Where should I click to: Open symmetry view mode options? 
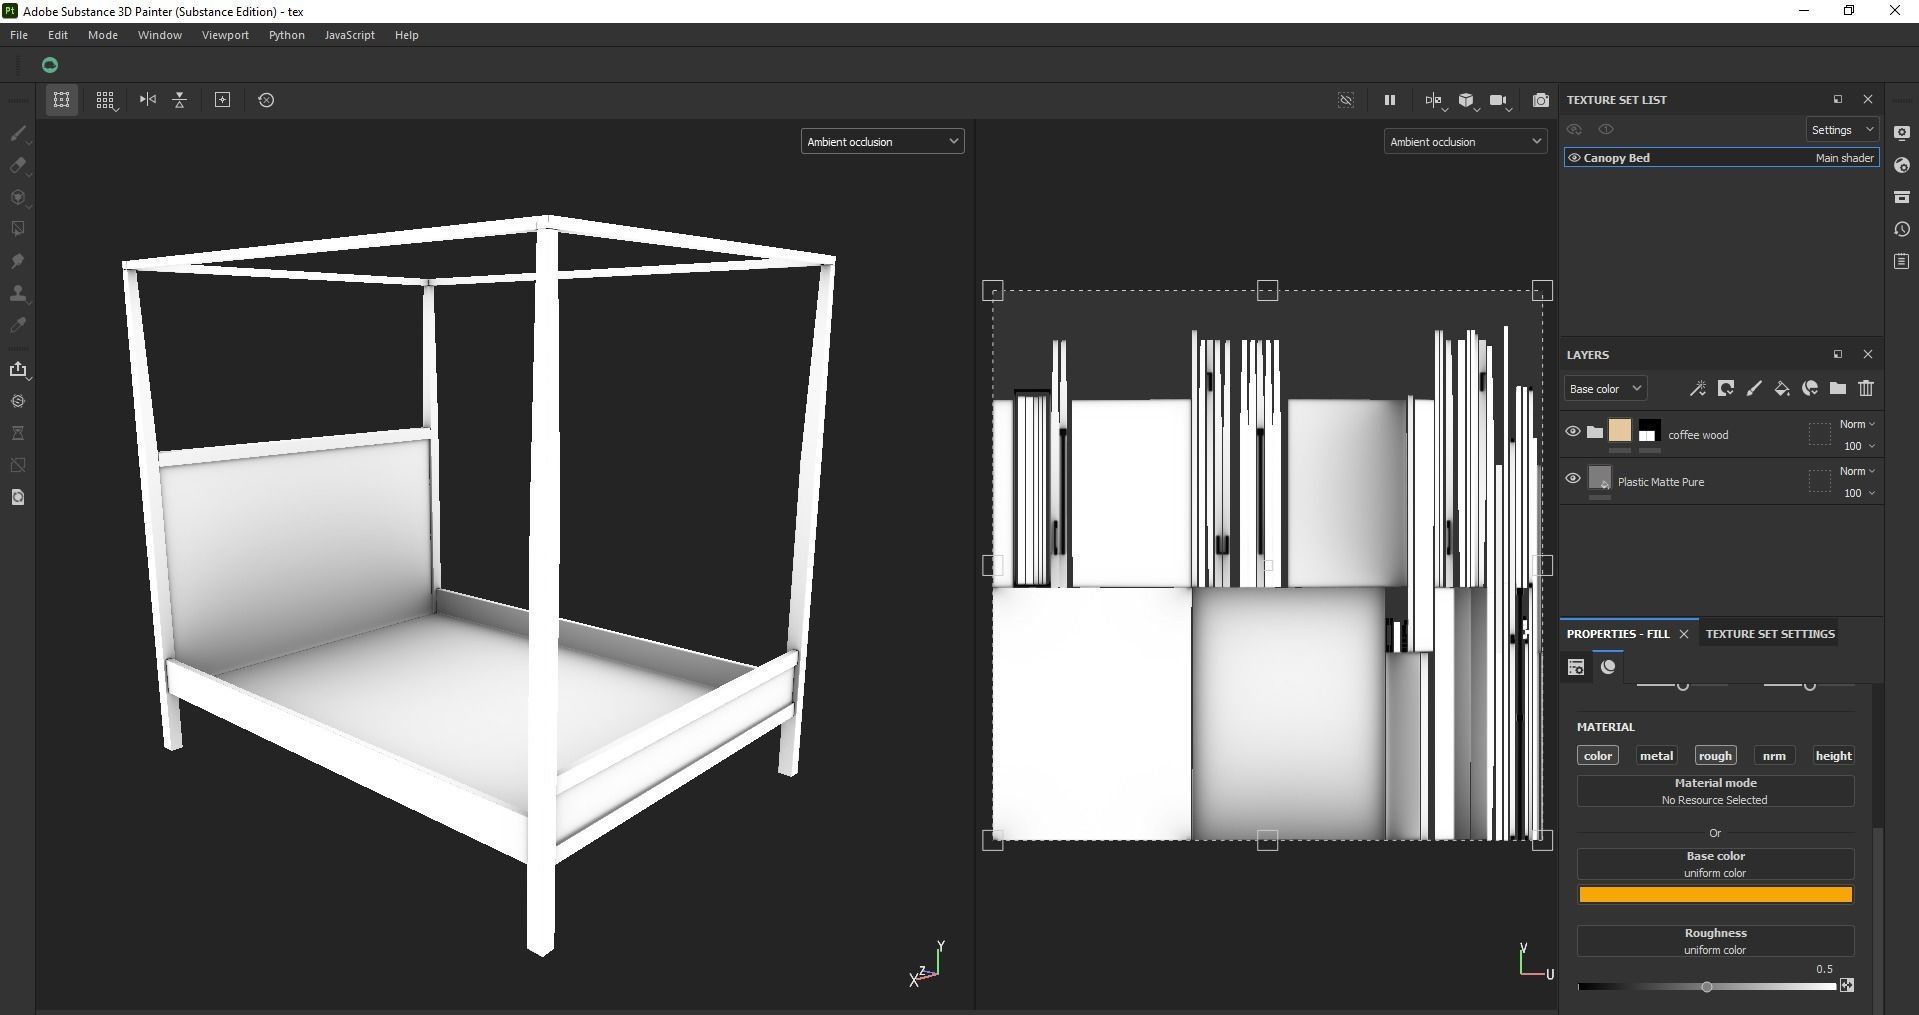point(1434,100)
